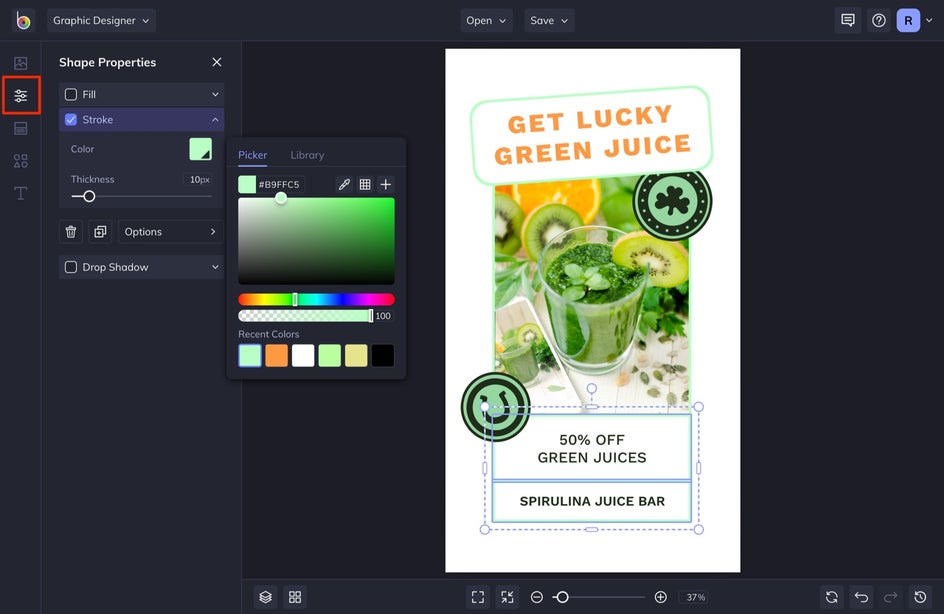
Task: Select the pale yellow recent color
Action: 356,356
